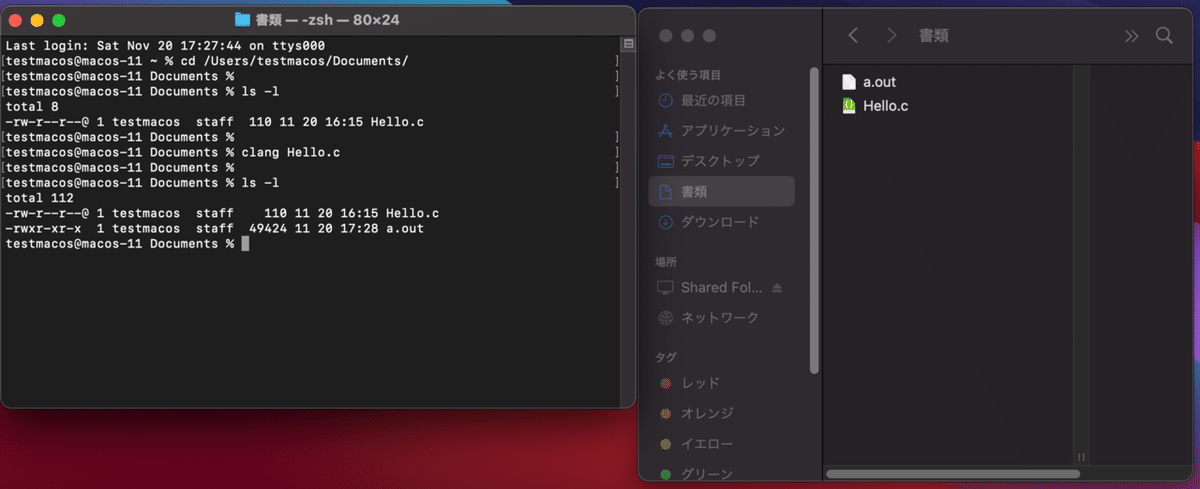
Task: Click the 'cd /Users/testmacos/Documents/' command line
Action: point(207,61)
